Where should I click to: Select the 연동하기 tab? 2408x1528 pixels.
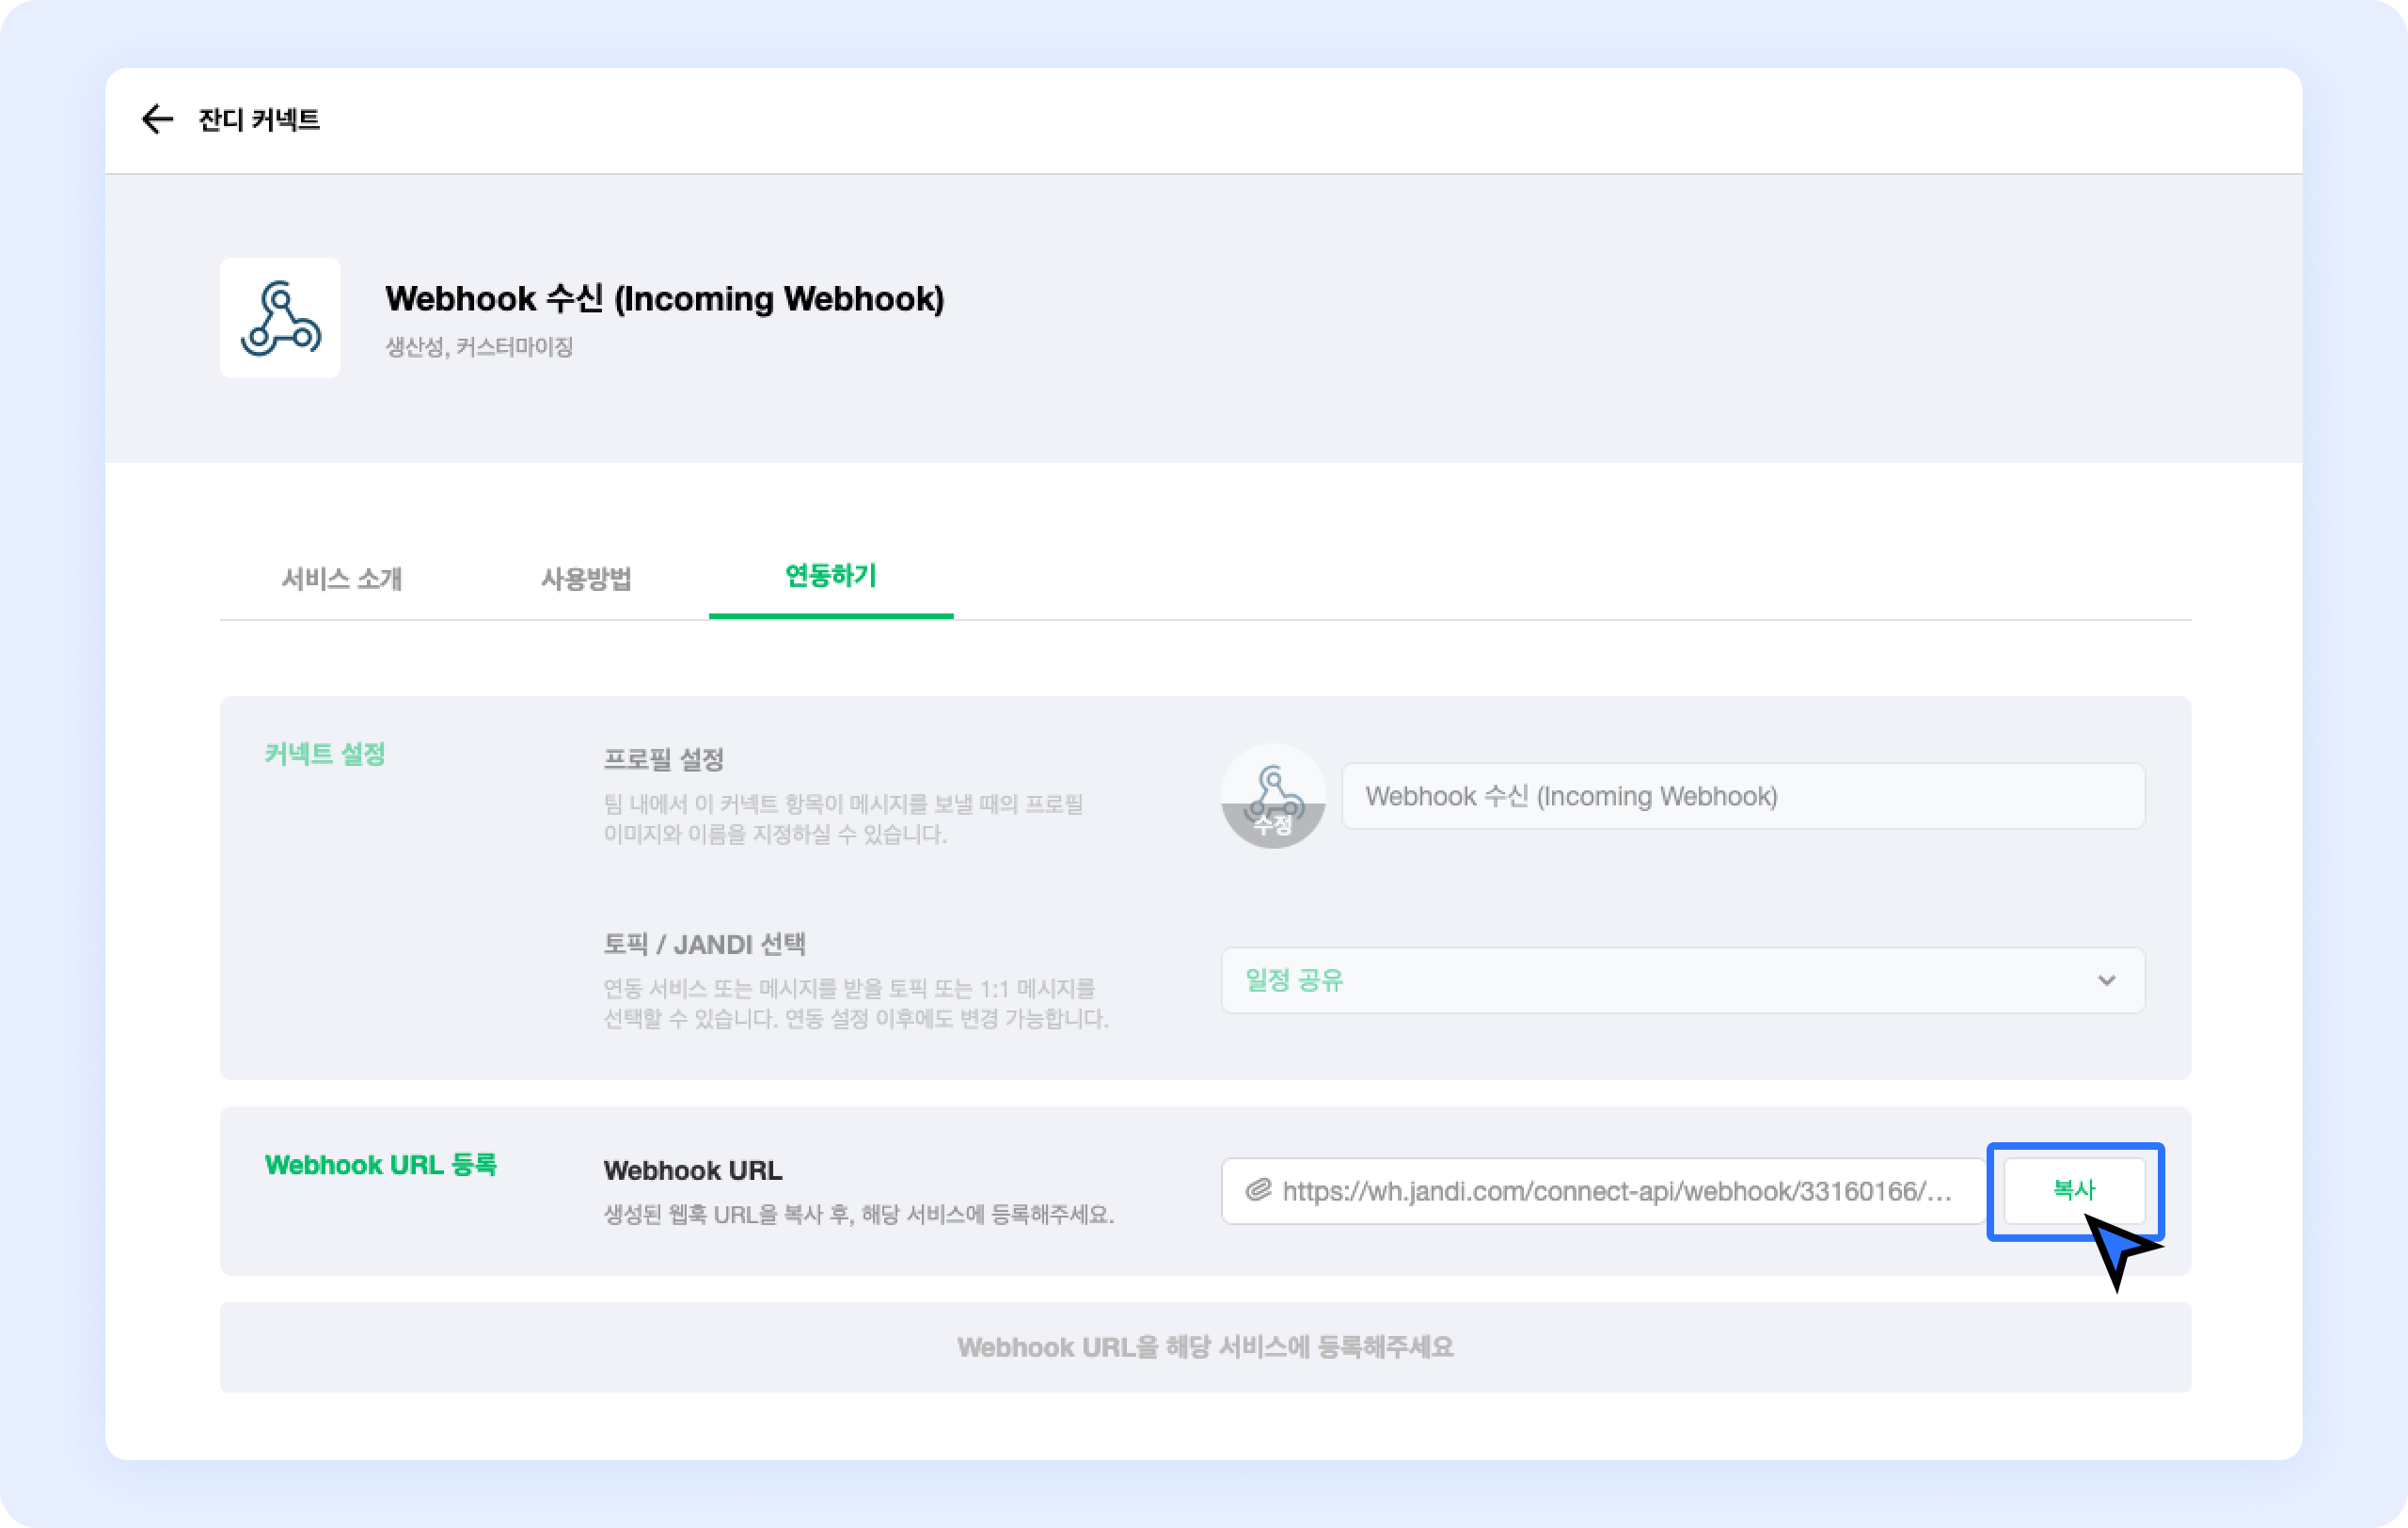pyautogui.click(x=830, y=576)
